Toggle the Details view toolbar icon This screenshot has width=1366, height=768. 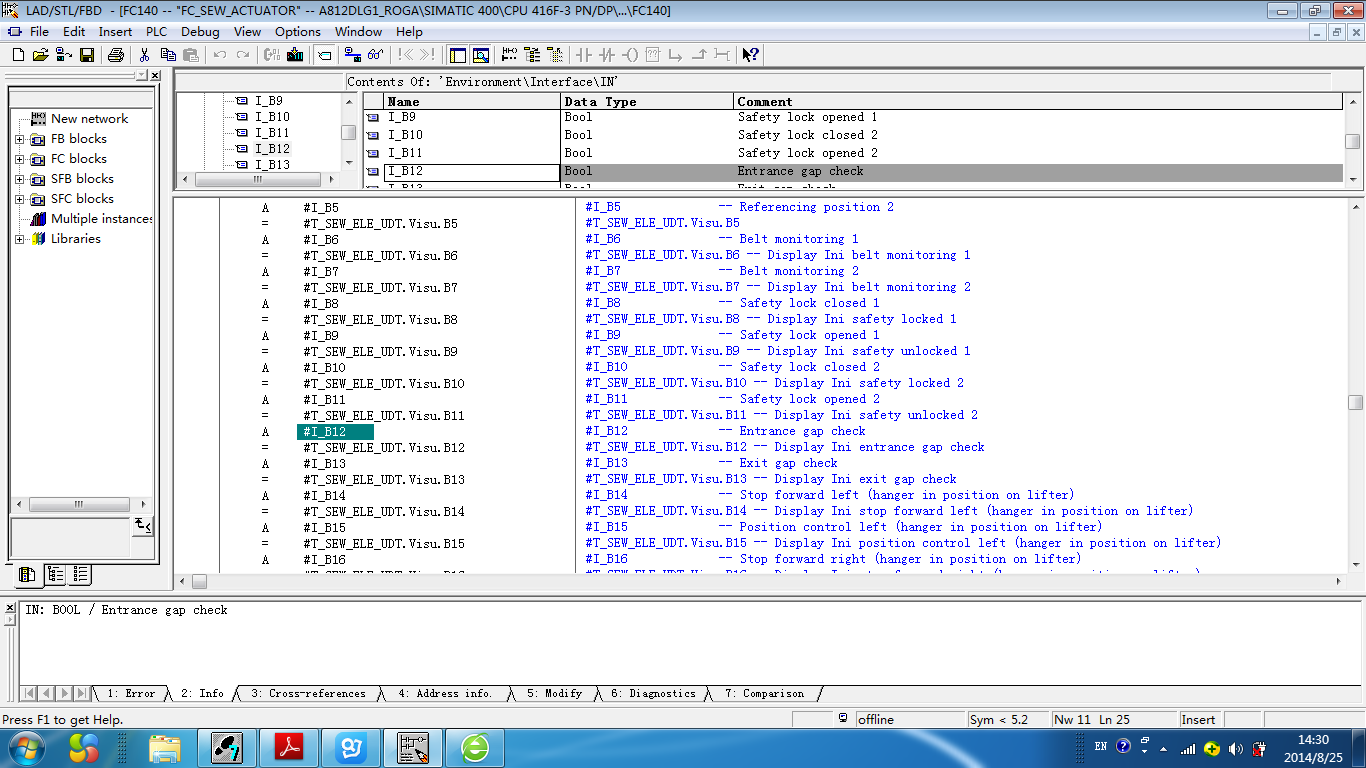click(x=481, y=55)
